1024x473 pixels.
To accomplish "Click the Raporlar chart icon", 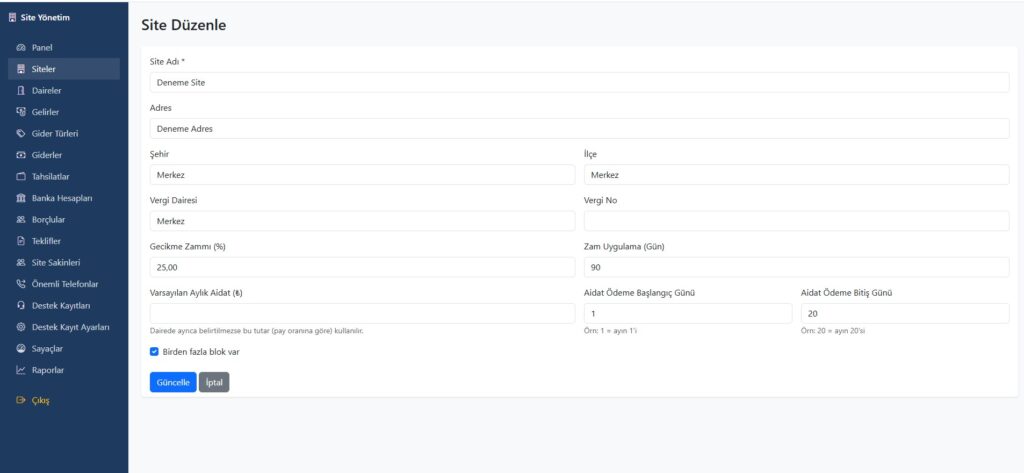I will tap(21, 370).
